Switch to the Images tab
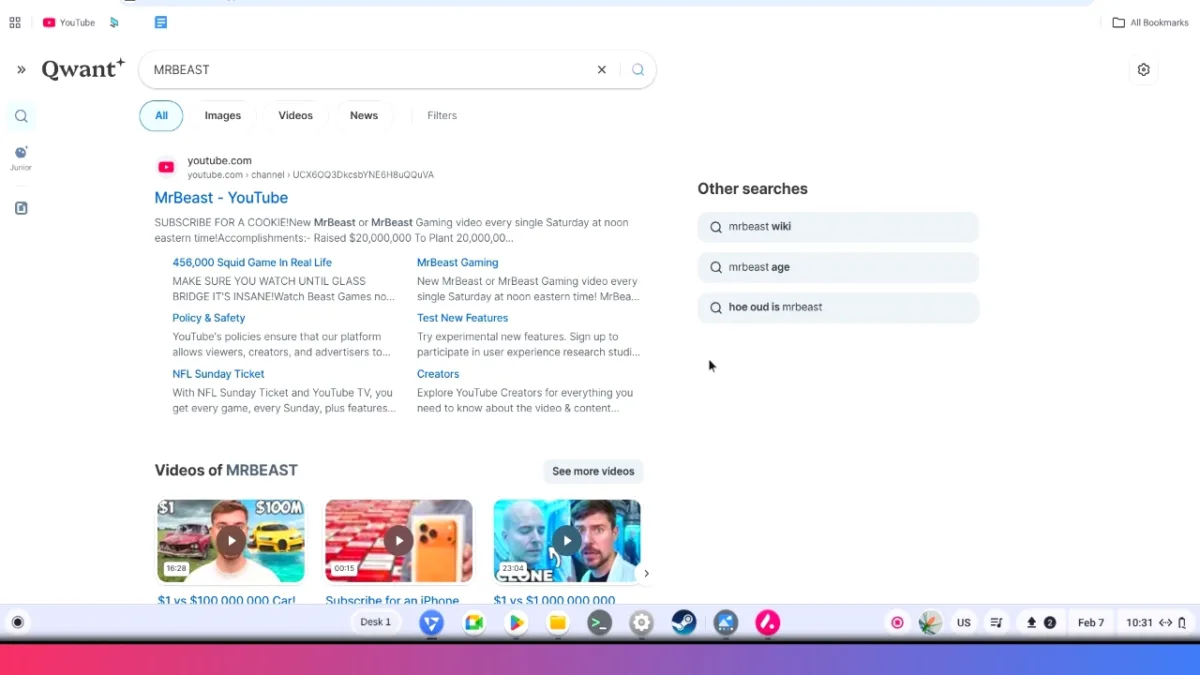 coord(222,115)
